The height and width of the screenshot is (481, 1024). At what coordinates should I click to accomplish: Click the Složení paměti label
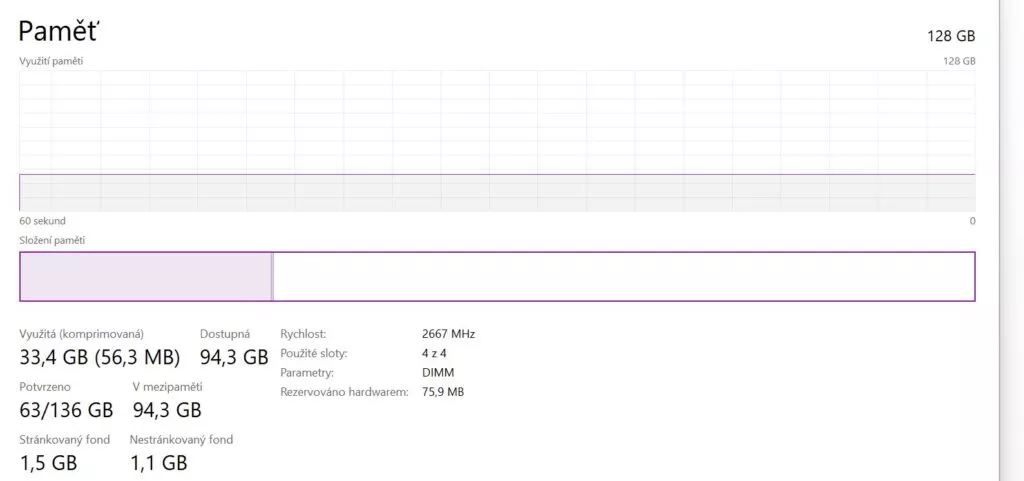pyautogui.click(x=52, y=240)
